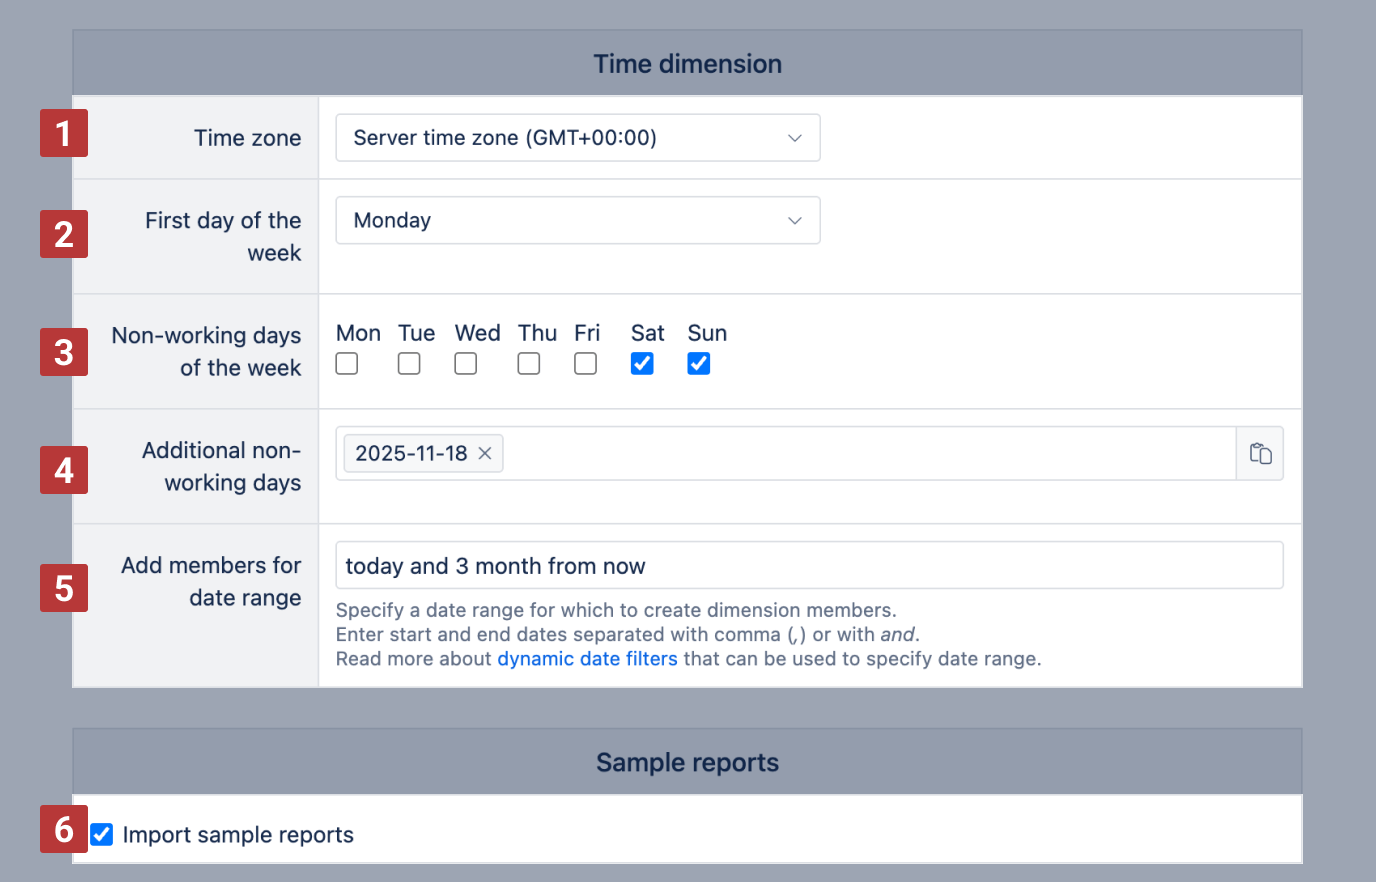
Task: Check the Tue non-working day box
Action: [409, 364]
